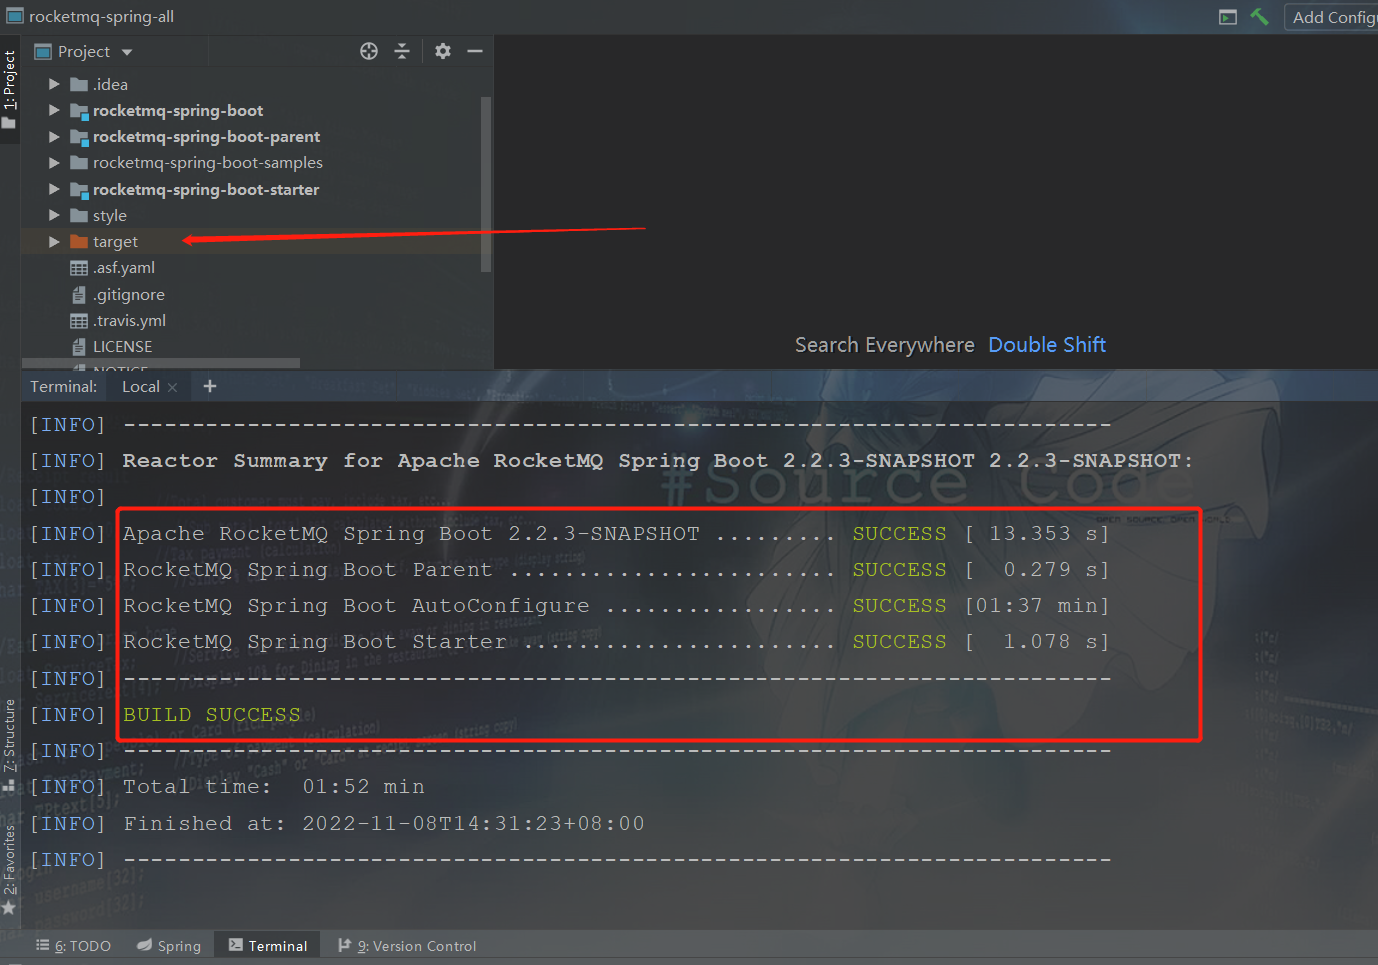Click the star Favorites icon at bottom left
This screenshot has height=965, width=1378.
coord(10,908)
